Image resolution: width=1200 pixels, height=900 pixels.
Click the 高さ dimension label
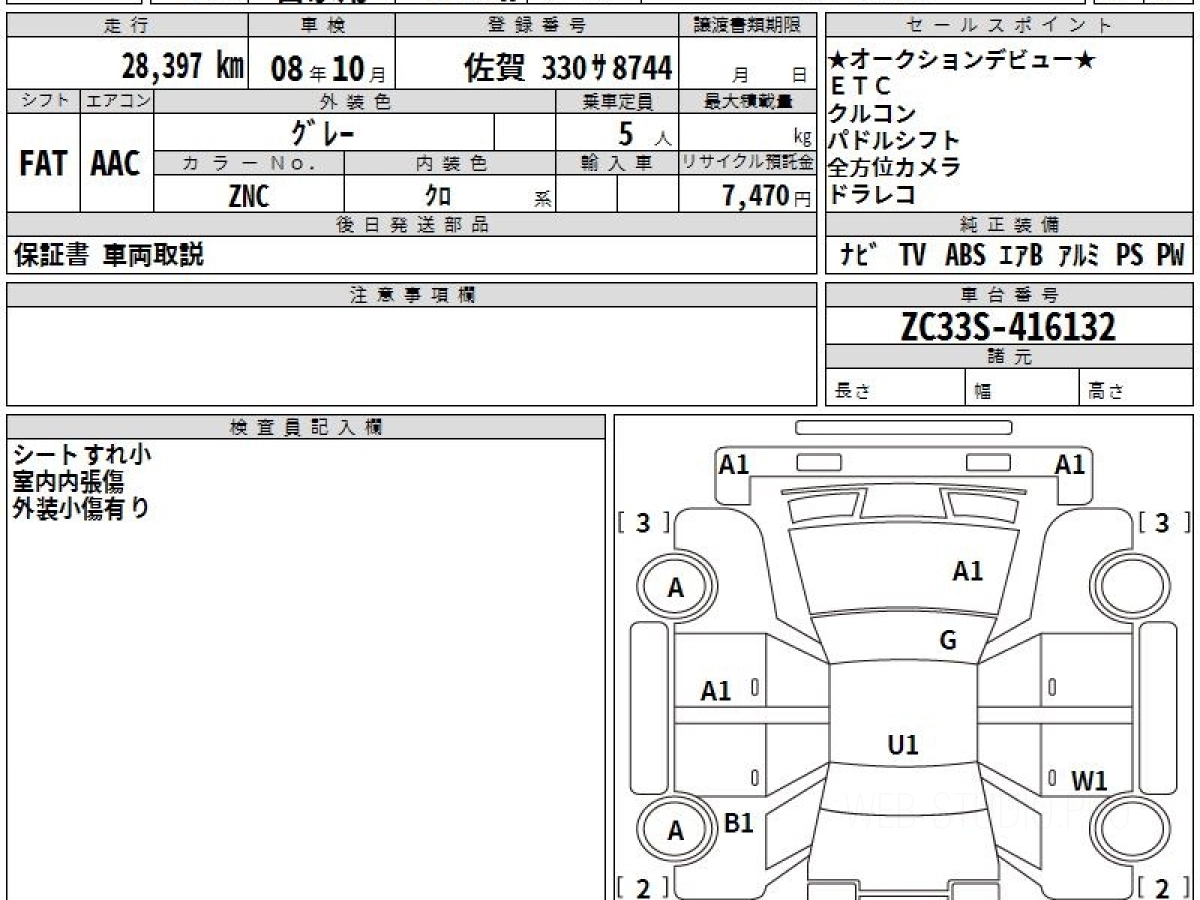pyautogui.click(x=1106, y=392)
